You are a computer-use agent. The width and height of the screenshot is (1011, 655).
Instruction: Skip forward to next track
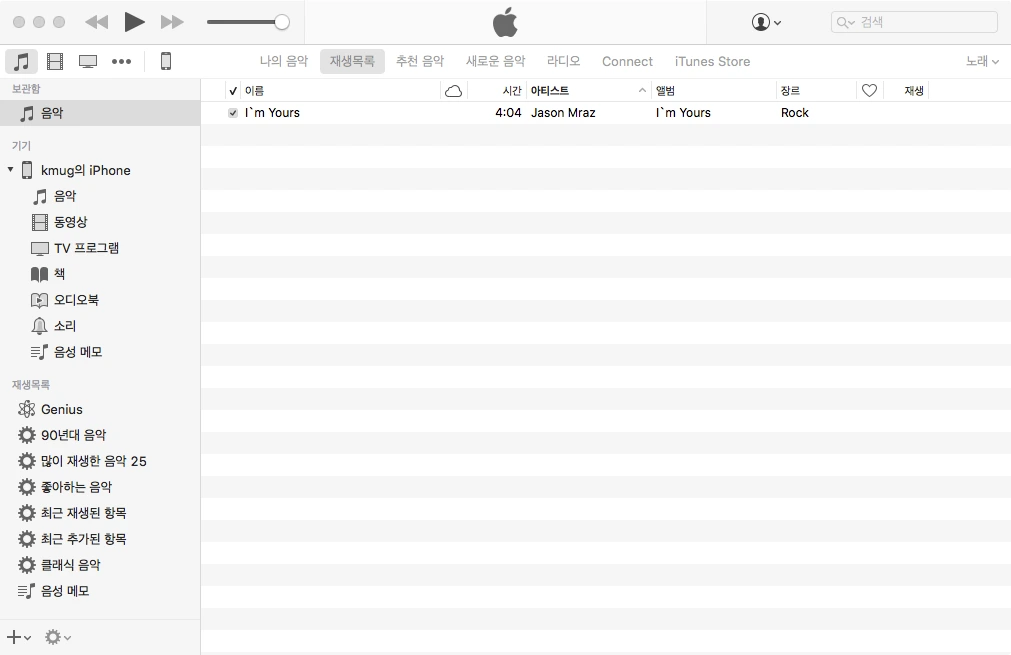tap(172, 22)
